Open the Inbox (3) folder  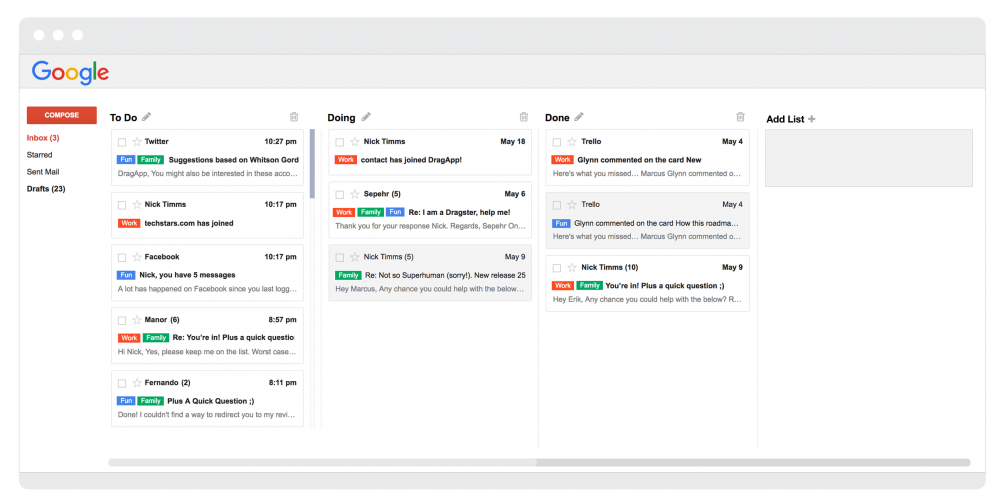point(43,138)
